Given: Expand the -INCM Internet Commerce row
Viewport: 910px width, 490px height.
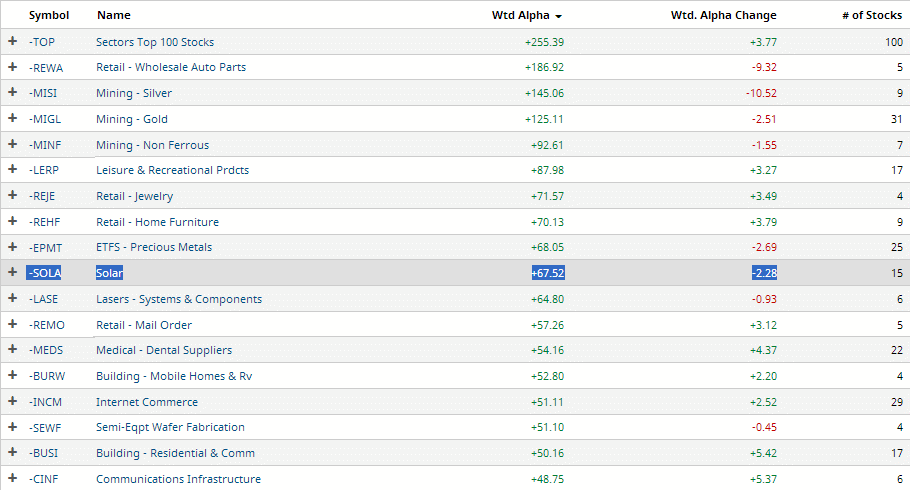Looking at the screenshot, I should coord(12,401).
